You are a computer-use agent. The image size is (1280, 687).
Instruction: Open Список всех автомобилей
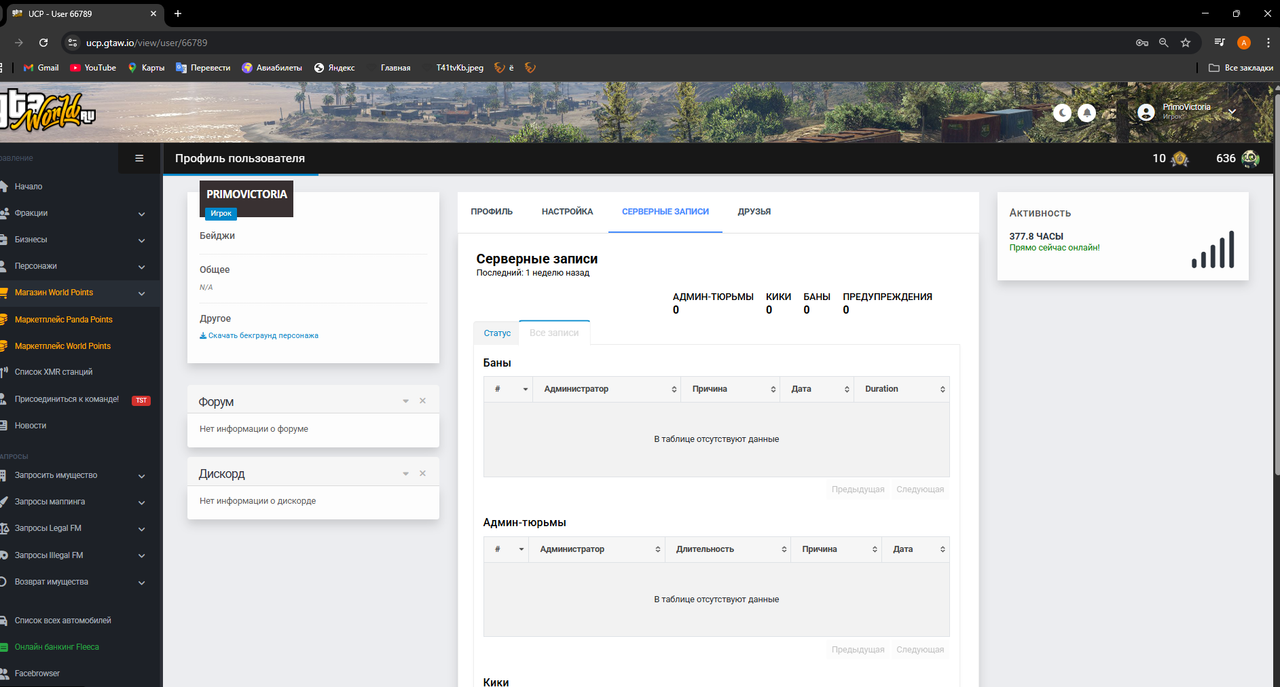click(62, 621)
